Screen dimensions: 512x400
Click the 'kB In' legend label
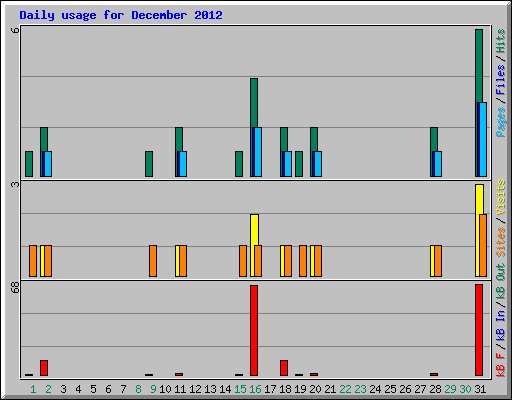(501, 325)
